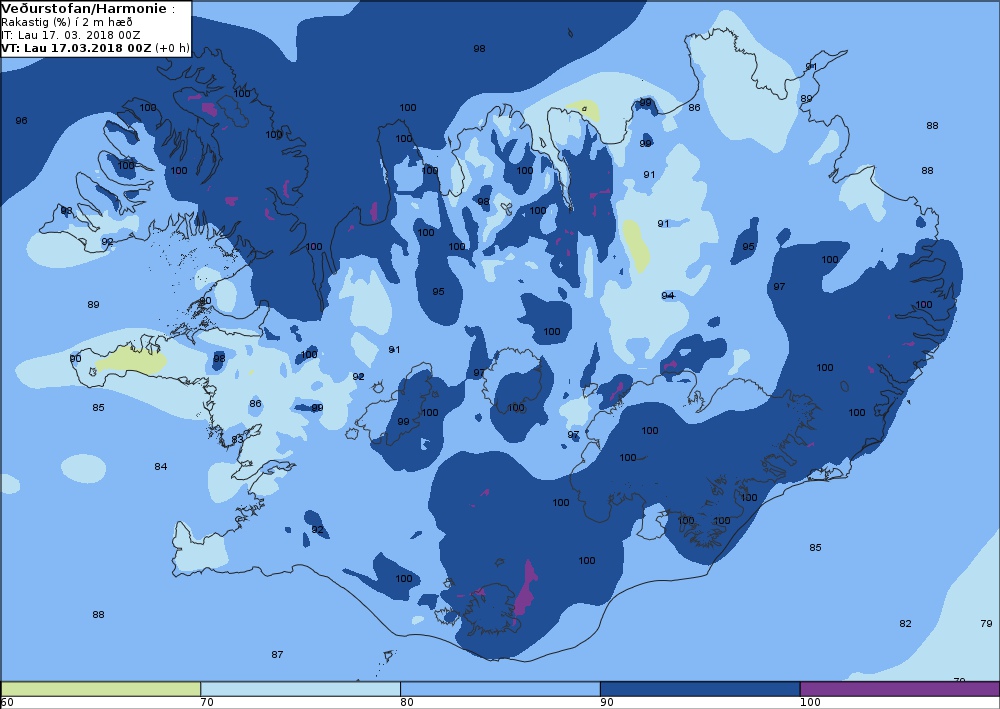1000x709 pixels.
Task: Click the "IT: Lau 17. 03. 2018 00Z" line
Action: (x=71, y=35)
